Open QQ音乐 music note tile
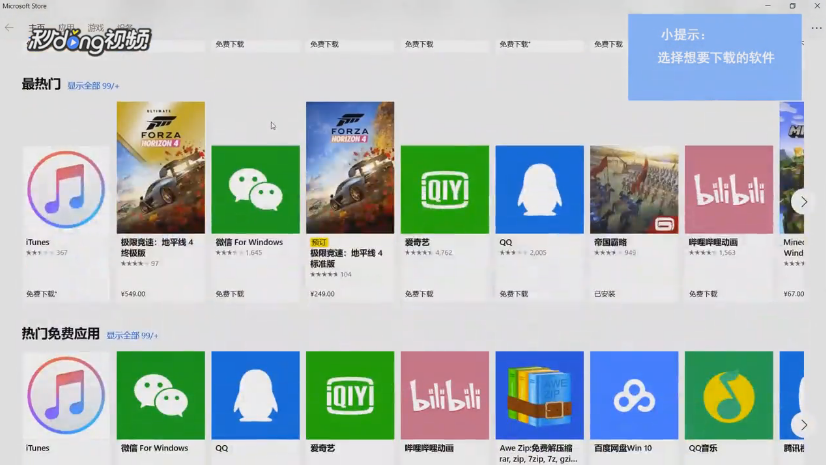Screen dimensions: 826x465 [729, 395]
